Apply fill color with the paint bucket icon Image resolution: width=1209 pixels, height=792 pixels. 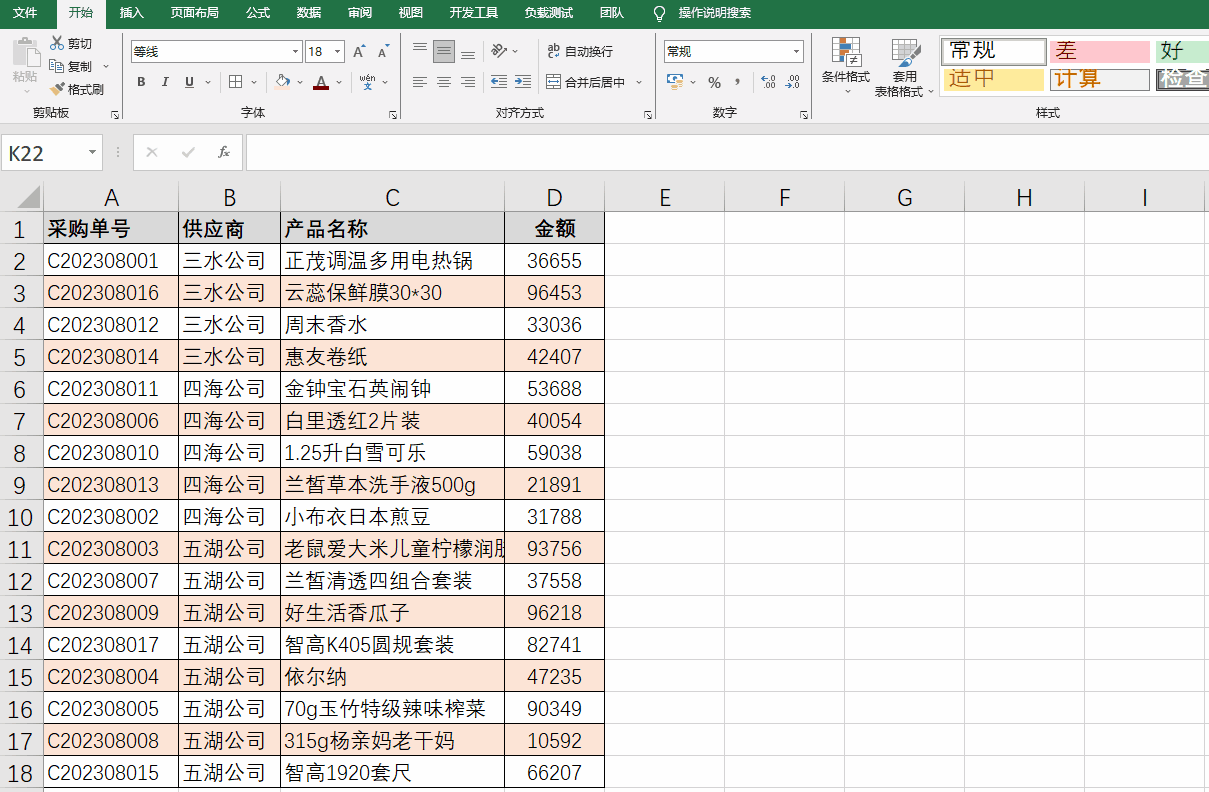tap(282, 82)
